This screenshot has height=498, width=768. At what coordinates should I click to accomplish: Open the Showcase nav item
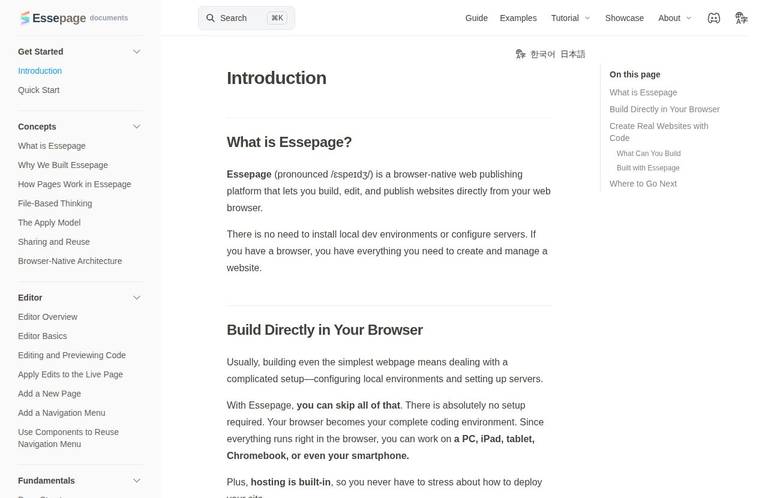tap(624, 18)
